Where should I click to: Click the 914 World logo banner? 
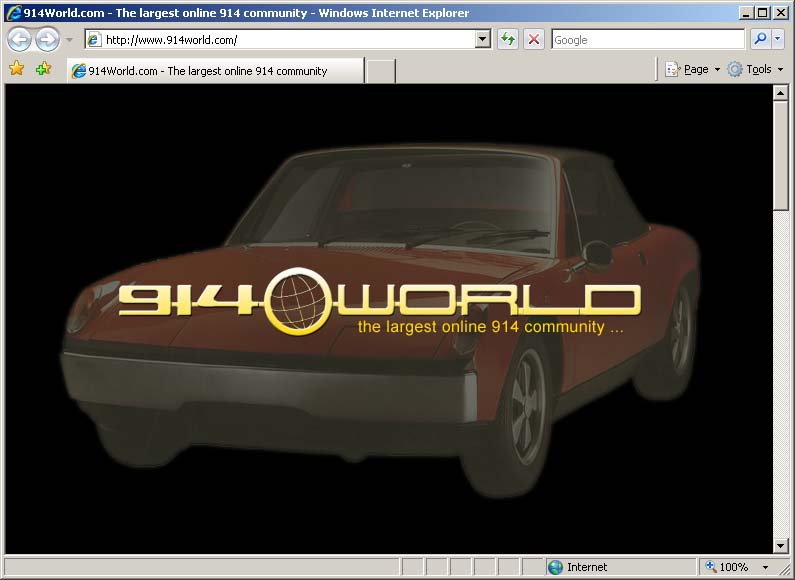coord(379,302)
